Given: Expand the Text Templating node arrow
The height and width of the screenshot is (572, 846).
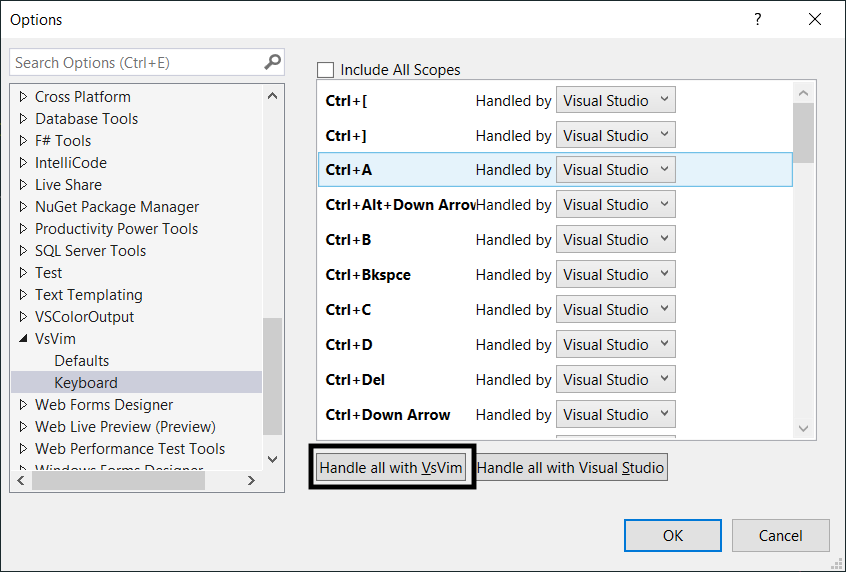Looking at the screenshot, I should tap(23, 295).
